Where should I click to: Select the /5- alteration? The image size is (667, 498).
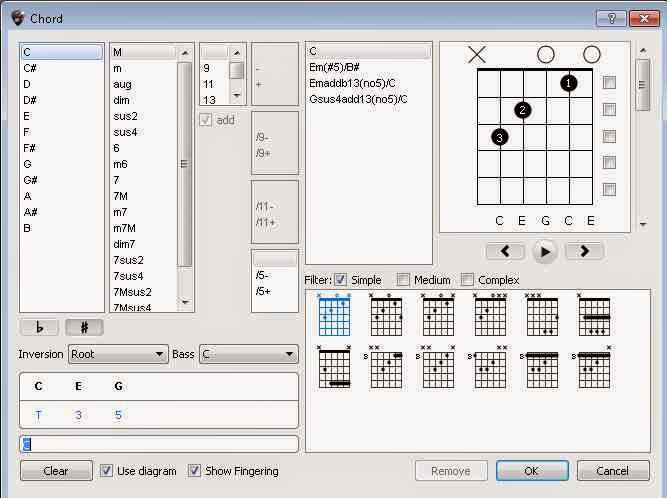pos(274,276)
